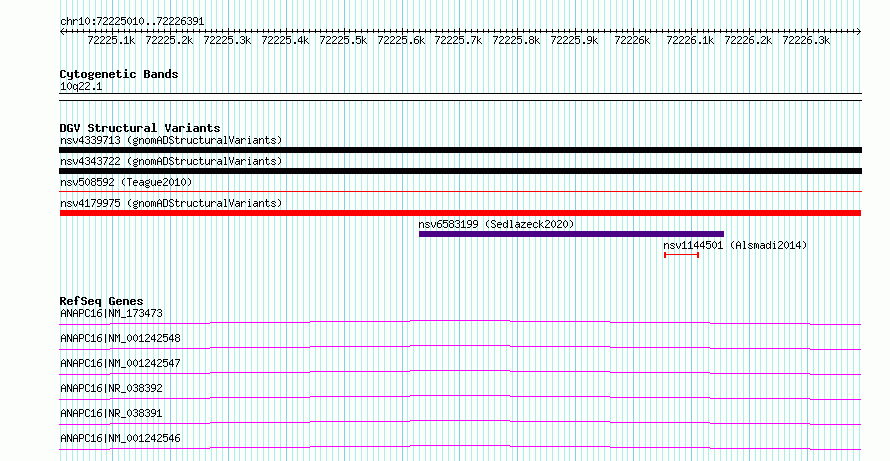Click the chr10:72225010..72226391 region label
890x461 pixels.
click(x=132, y=22)
